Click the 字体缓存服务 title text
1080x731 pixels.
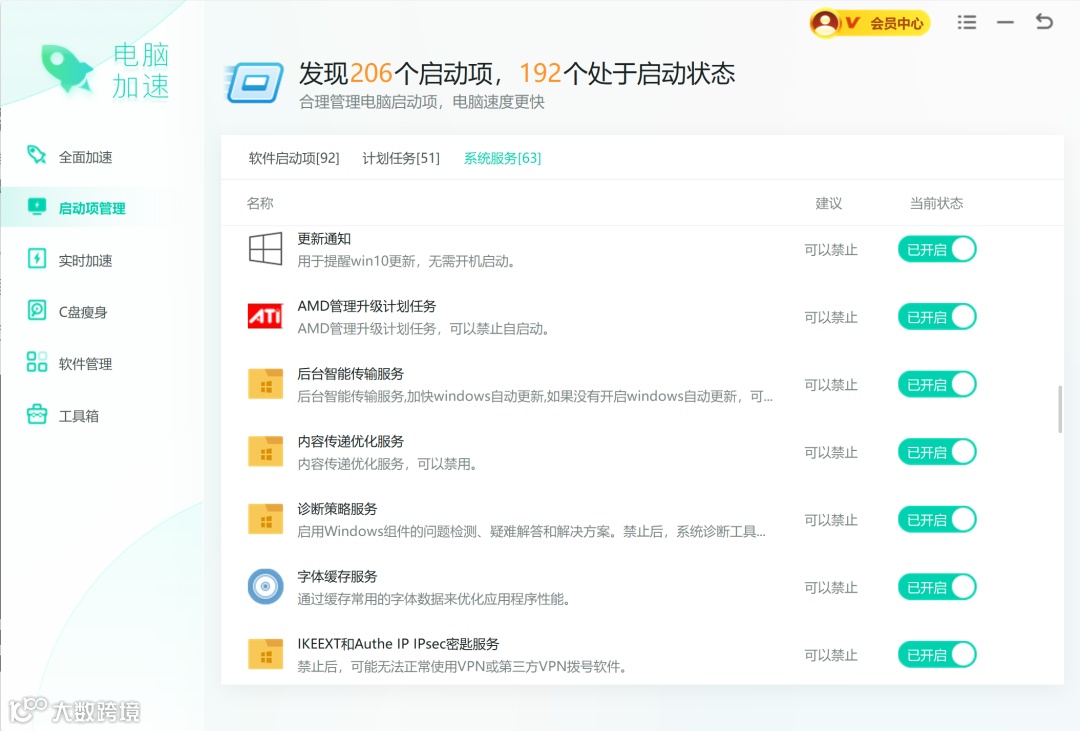pyautogui.click(x=338, y=576)
